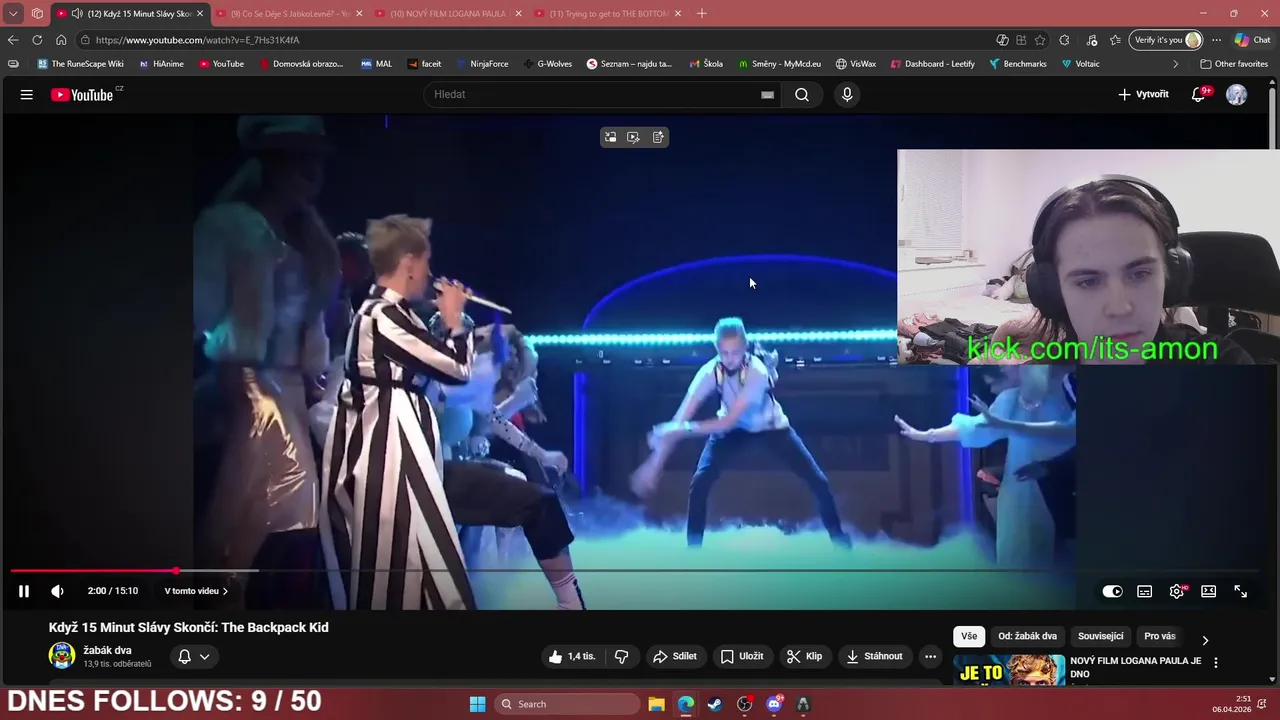The image size is (1280, 720).
Task: Open NOVÝ FILM LOGANA PAULA thumbnail
Action: (x=1009, y=670)
